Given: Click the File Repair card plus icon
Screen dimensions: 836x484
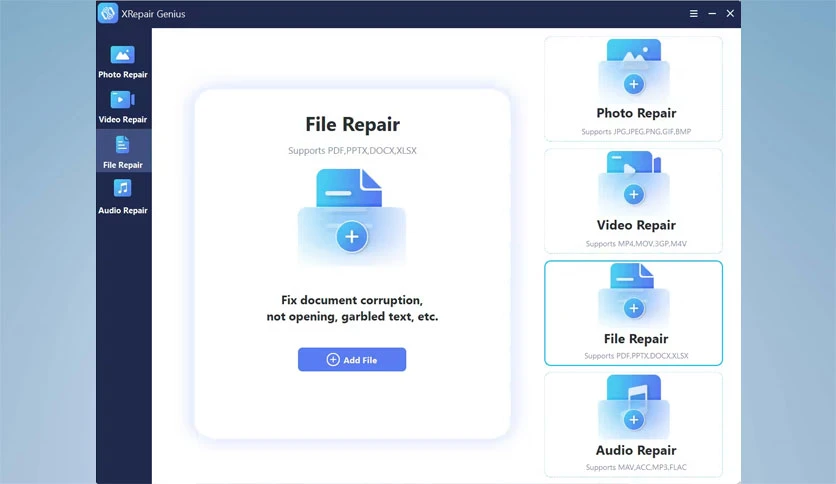Looking at the screenshot, I should click(634, 308).
